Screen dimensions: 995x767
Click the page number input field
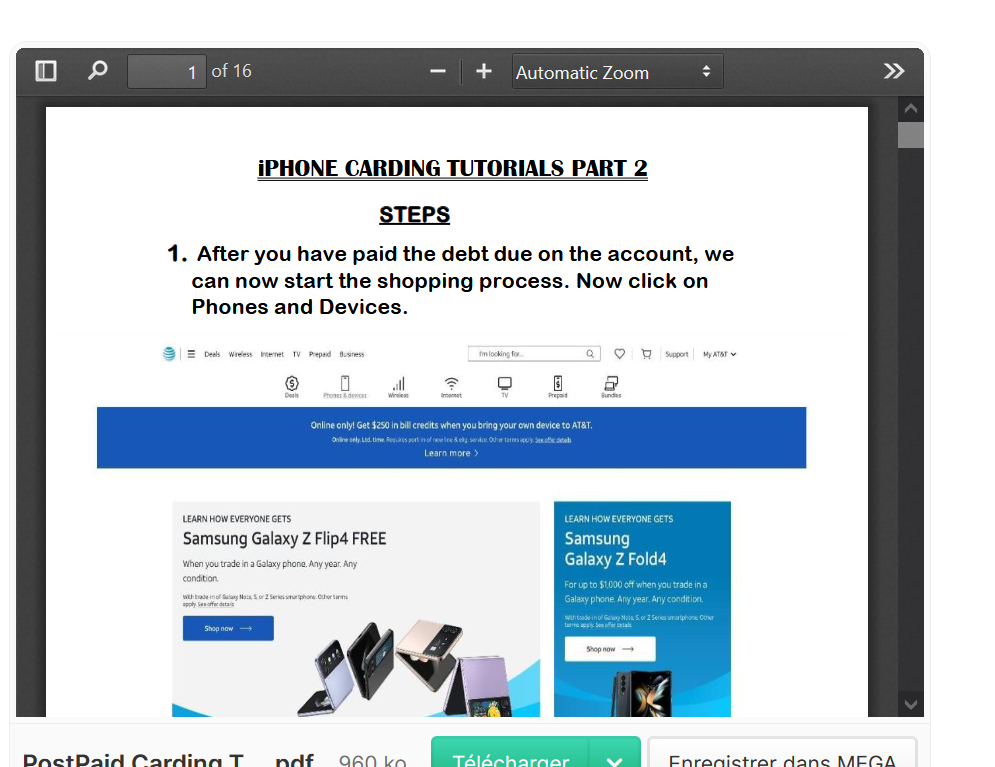(x=167, y=70)
